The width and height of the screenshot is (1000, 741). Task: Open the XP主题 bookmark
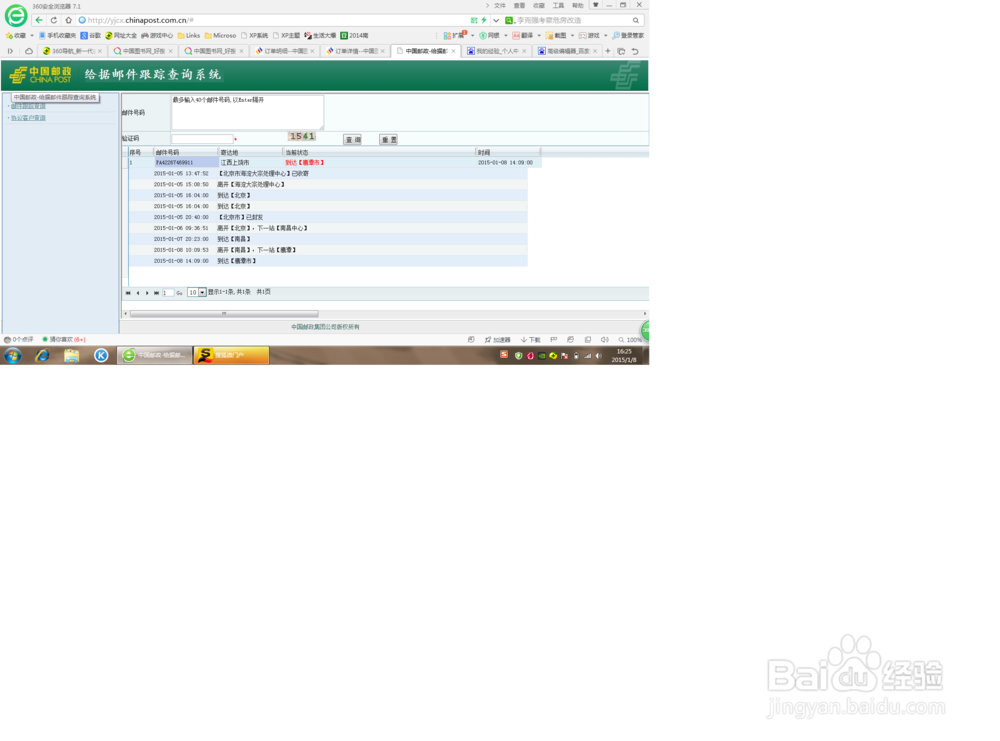click(x=286, y=36)
